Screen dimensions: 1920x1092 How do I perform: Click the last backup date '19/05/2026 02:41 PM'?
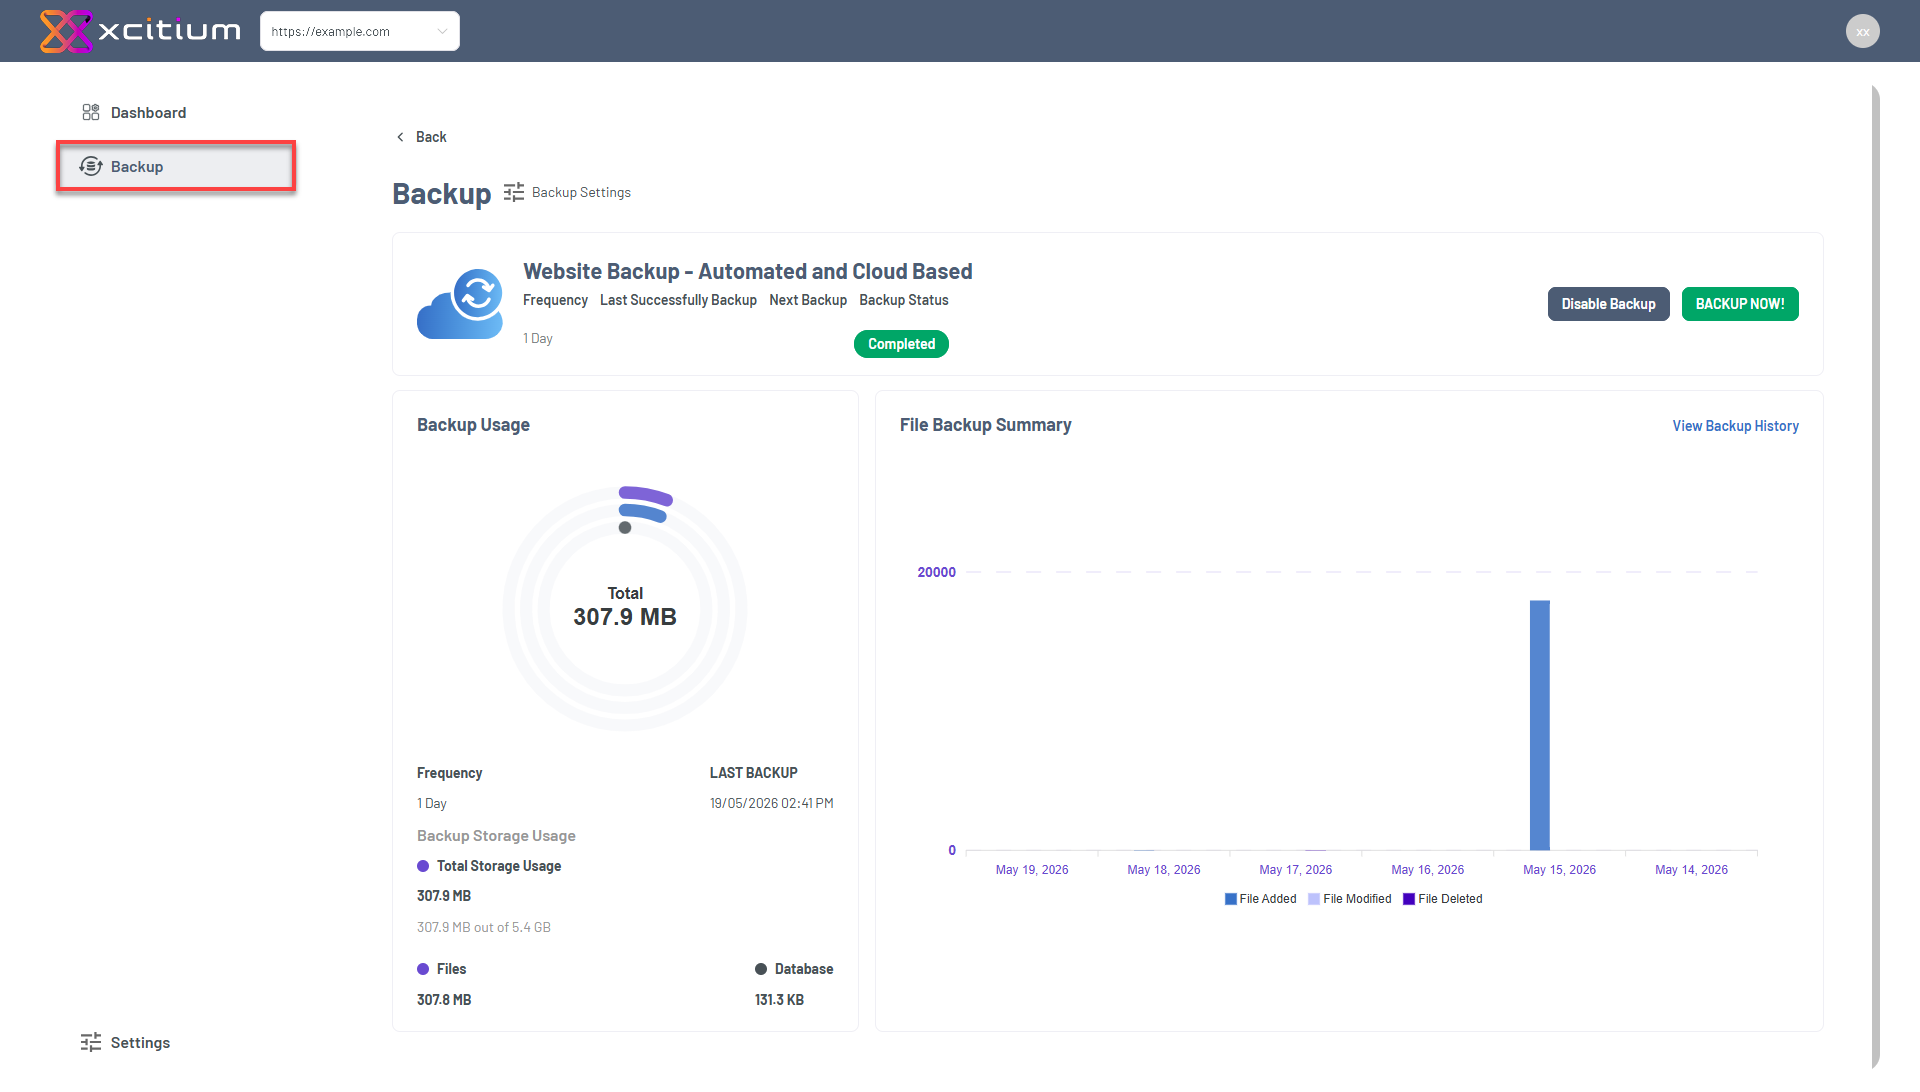(x=772, y=803)
